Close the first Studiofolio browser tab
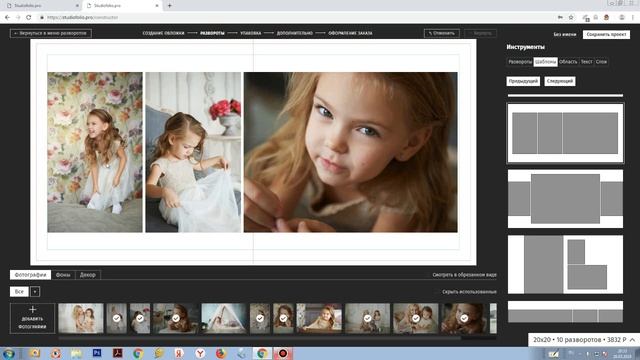 coord(77,6)
